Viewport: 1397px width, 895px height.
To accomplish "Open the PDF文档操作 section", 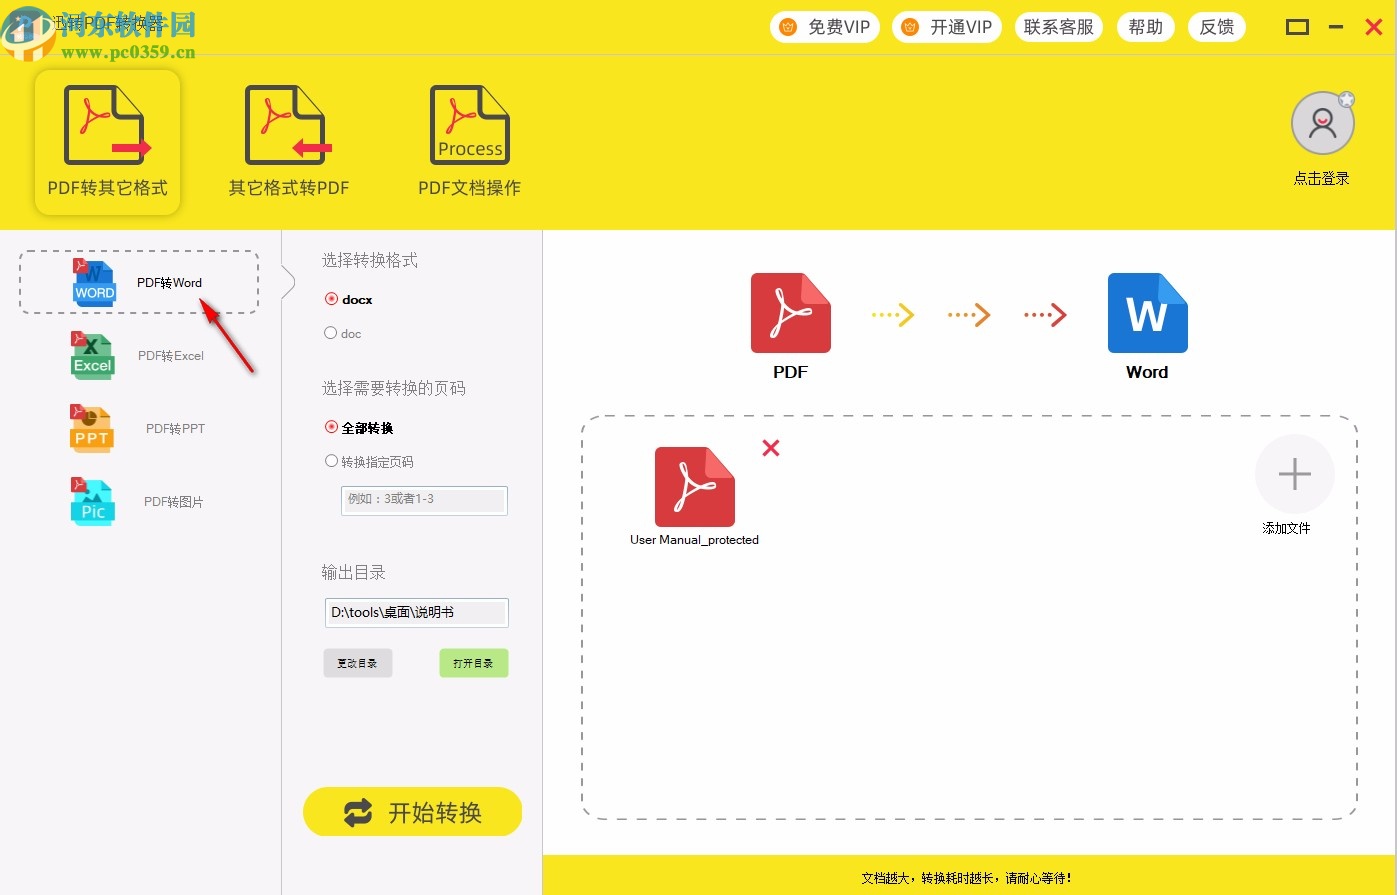I will click(469, 140).
